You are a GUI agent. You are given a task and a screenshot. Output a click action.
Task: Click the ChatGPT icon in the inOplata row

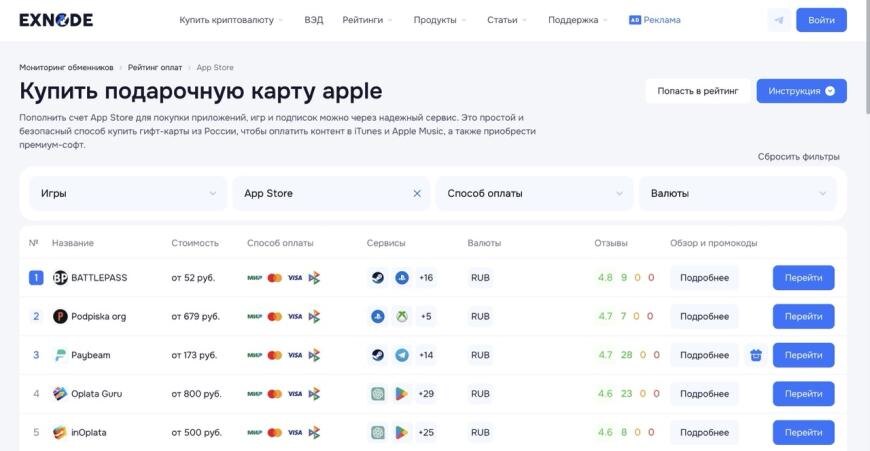(378, 432)
